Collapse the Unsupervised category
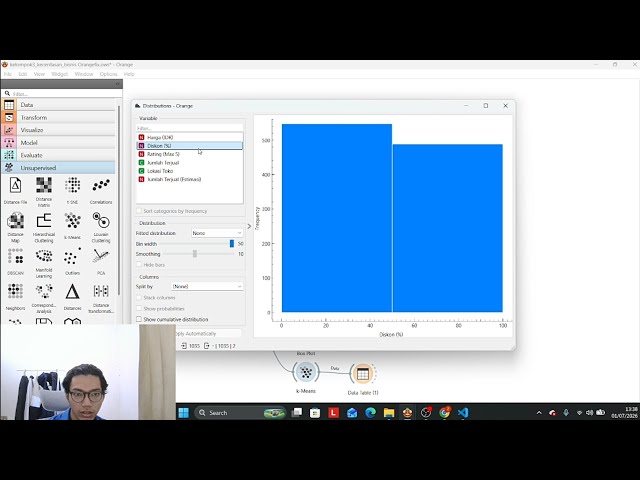640x480 pixels. pos(58,168)
